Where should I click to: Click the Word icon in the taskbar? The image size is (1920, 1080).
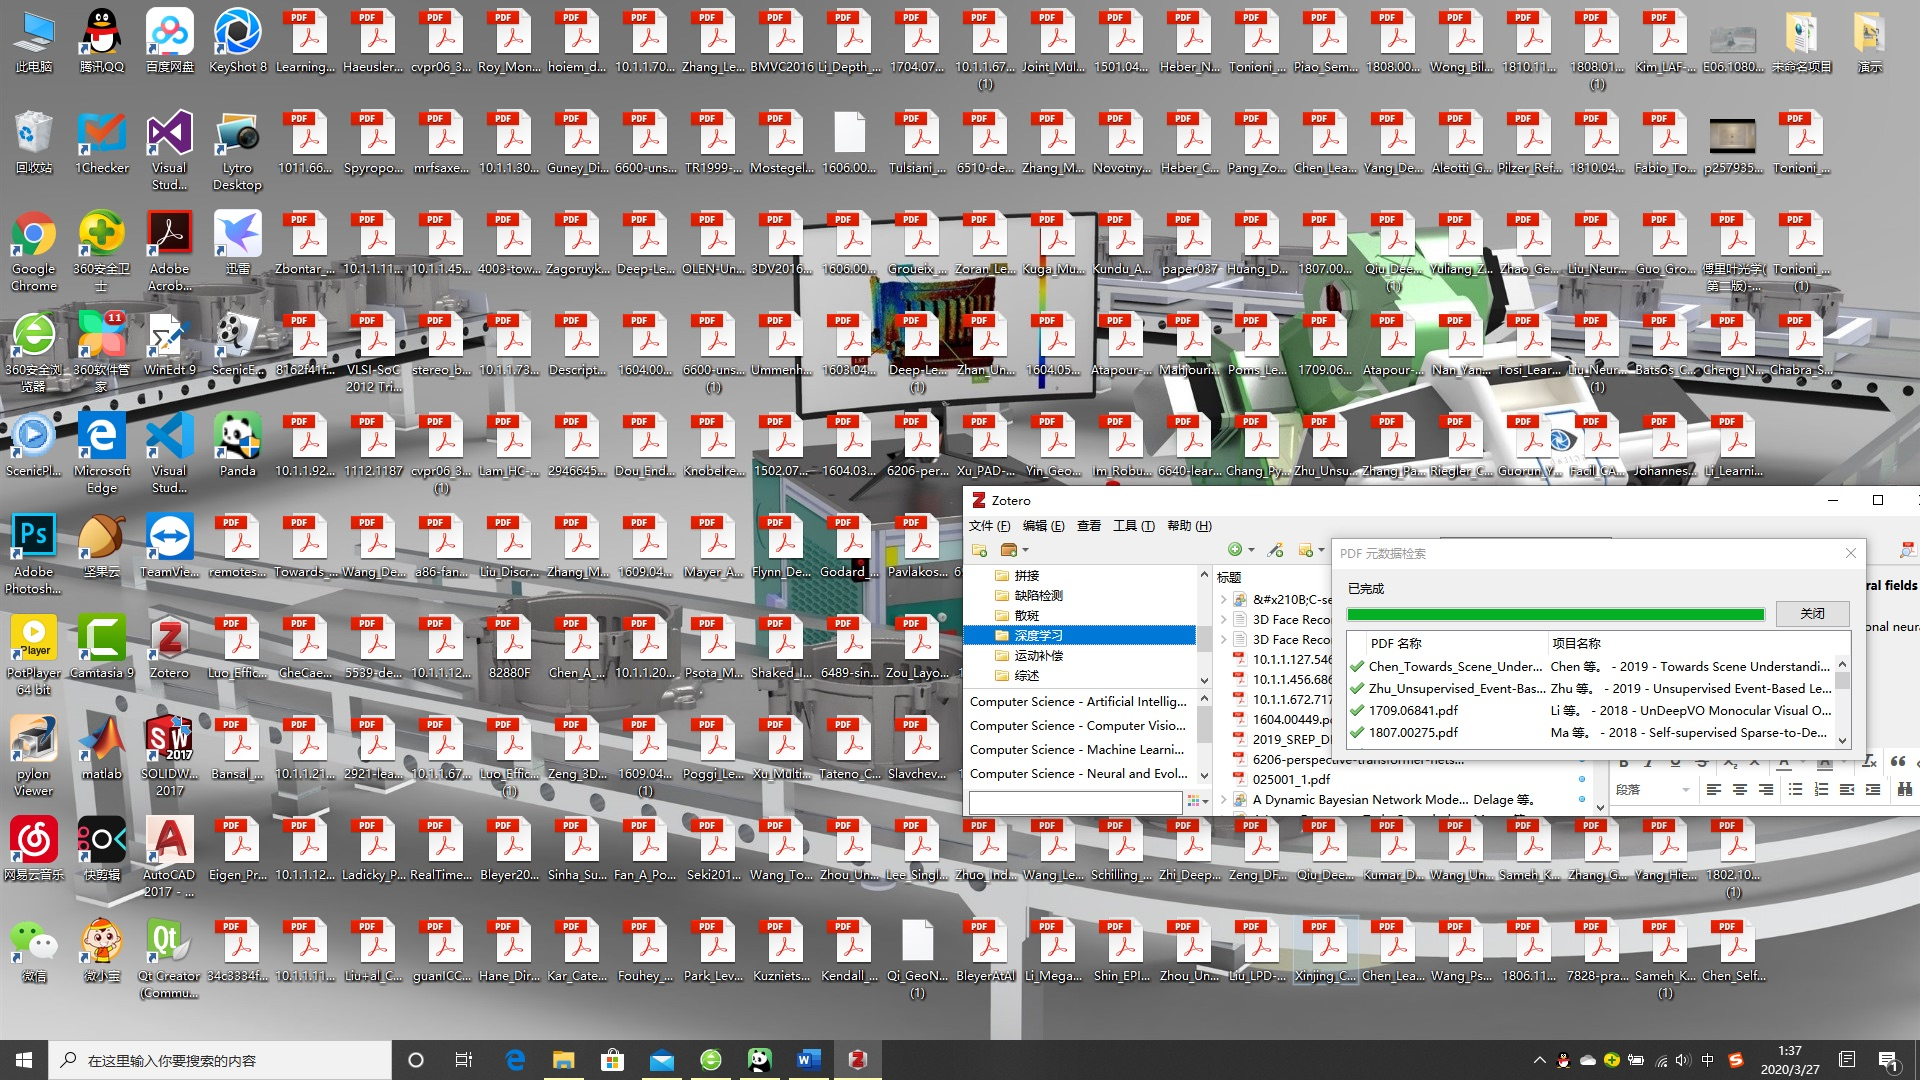tap(808, 1060)
